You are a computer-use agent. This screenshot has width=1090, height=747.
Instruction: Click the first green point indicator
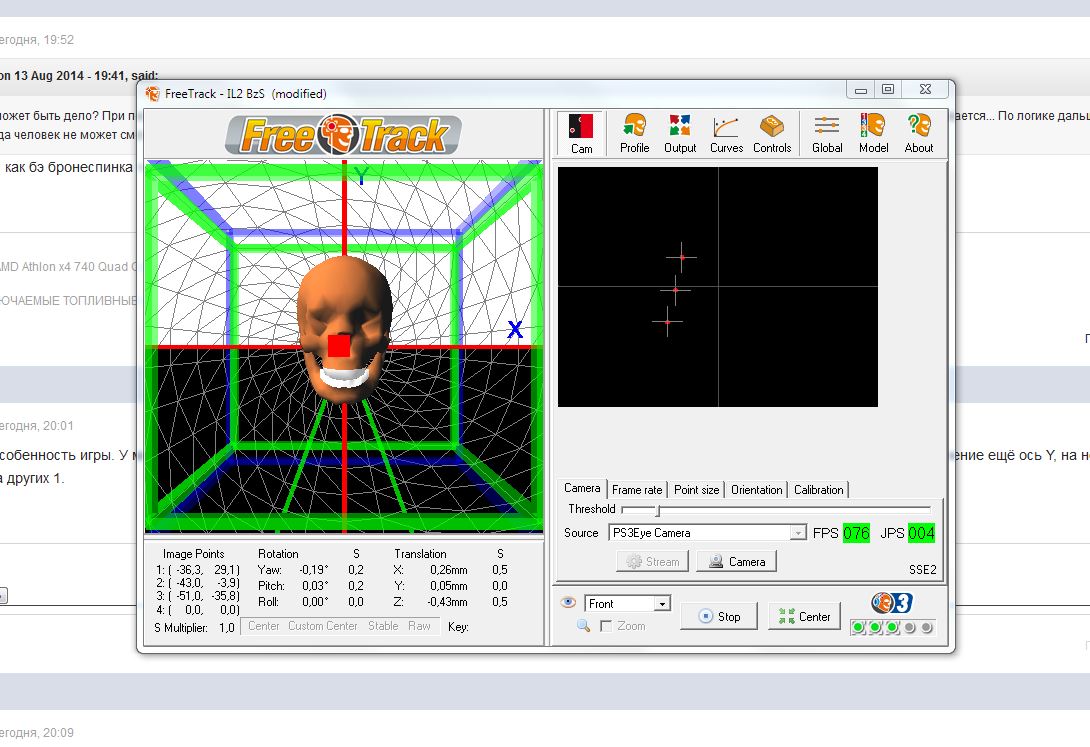(x=858, y=627)
